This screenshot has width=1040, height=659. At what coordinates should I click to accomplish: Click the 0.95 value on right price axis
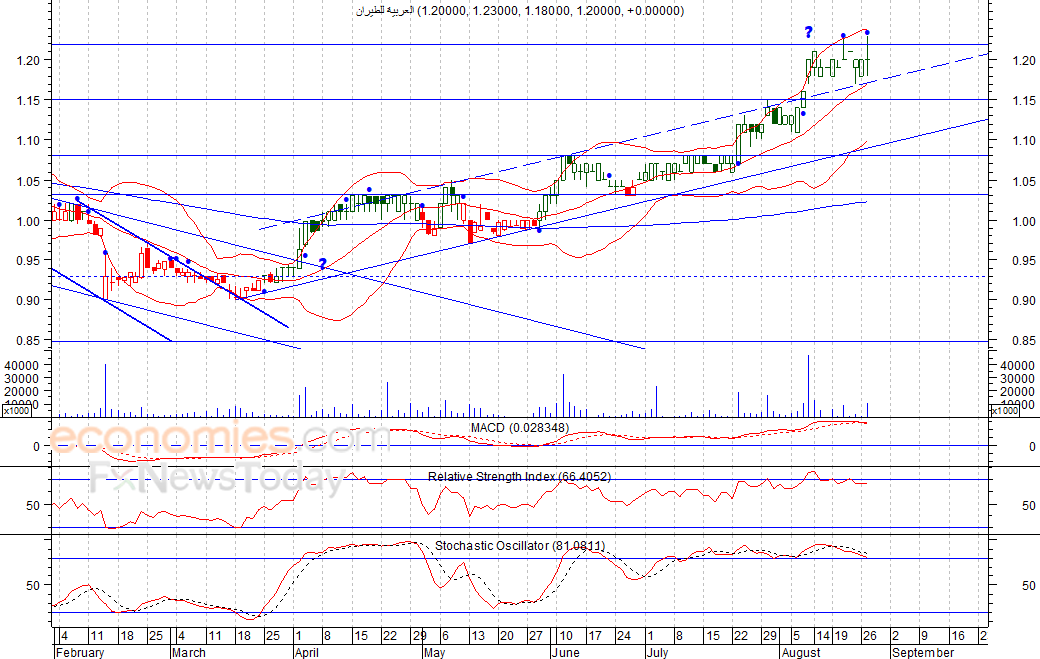pyautogui.click(x=1024, y=261)
